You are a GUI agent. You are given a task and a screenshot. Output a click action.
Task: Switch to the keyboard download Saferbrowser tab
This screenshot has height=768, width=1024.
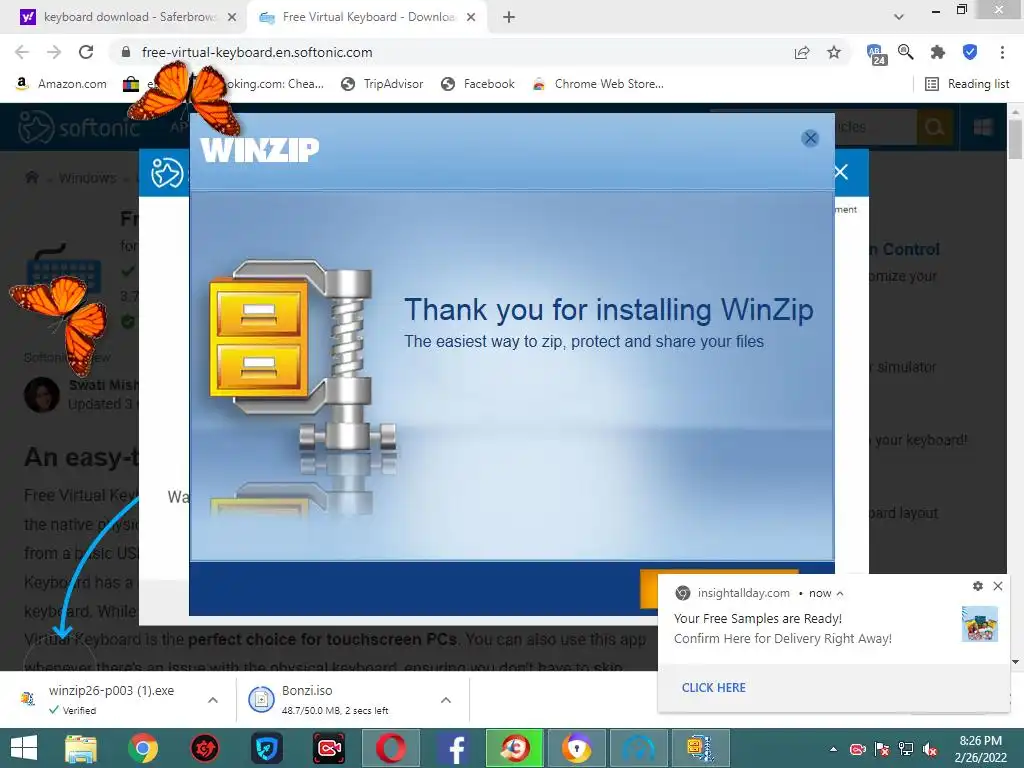pos(129,17)
